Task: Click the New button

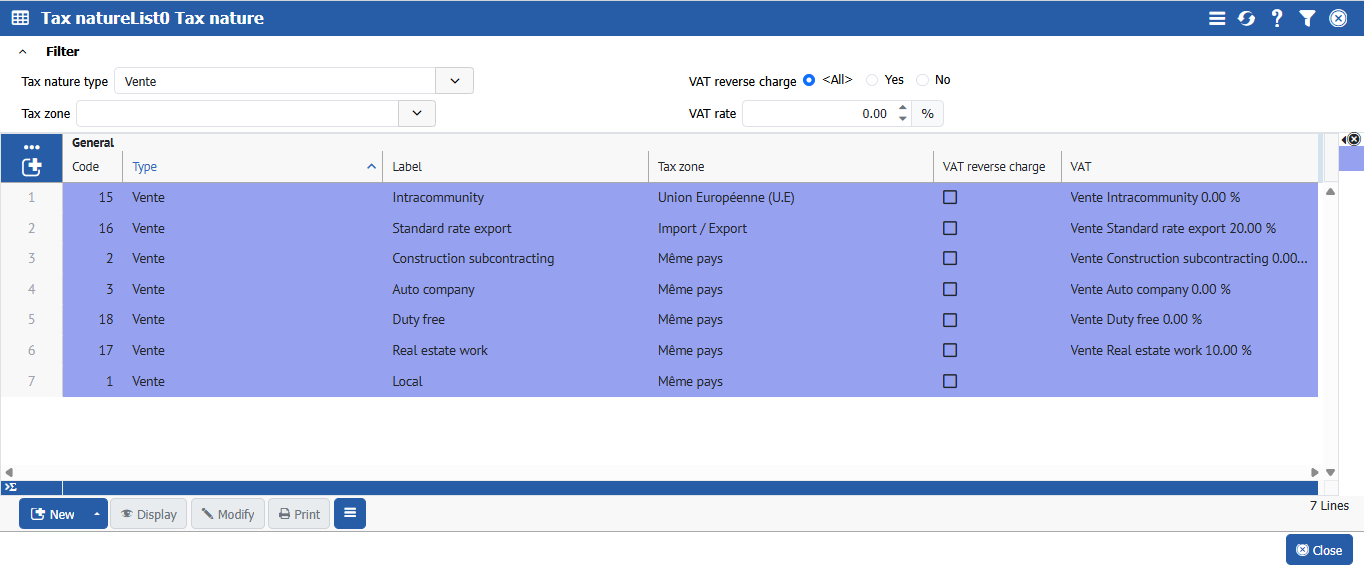Action: [x=53, y=514]
